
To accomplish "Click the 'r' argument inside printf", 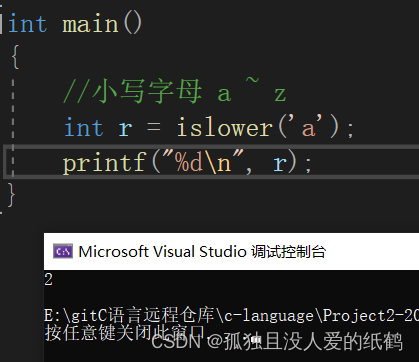I will (x=280, y=163).
